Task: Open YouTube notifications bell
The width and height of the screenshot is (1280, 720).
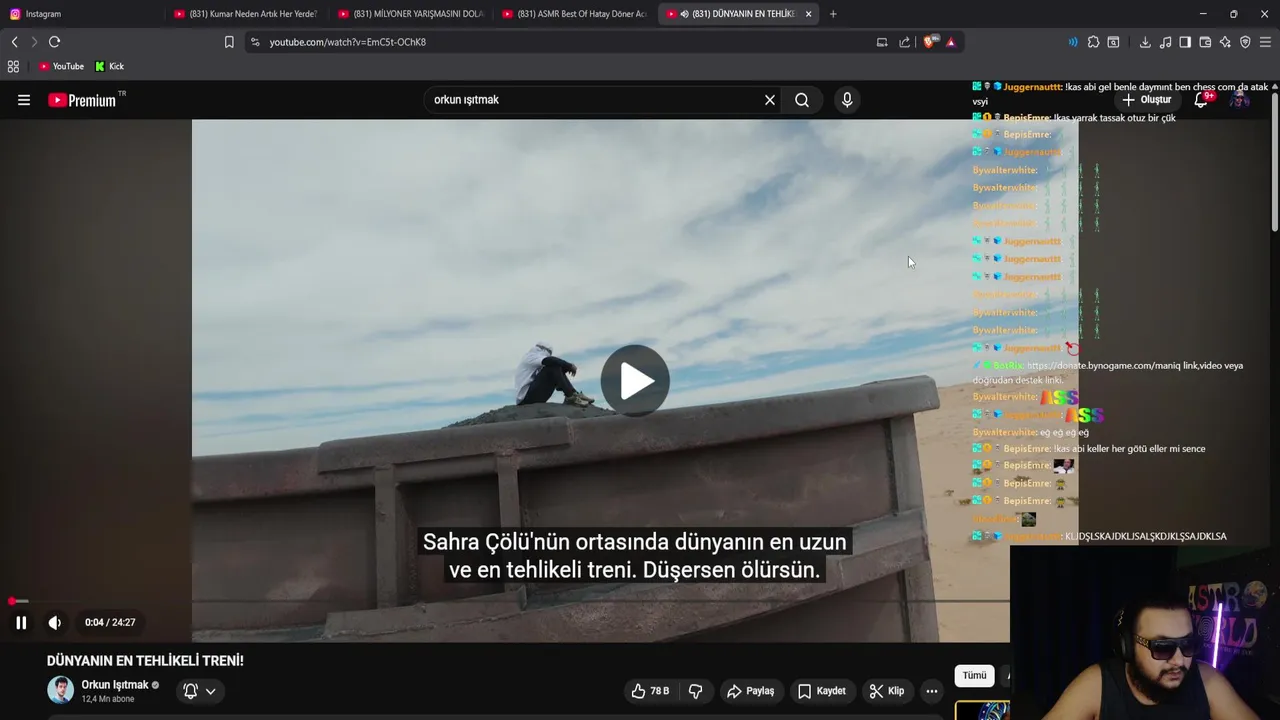Action: coord(1203,100)
